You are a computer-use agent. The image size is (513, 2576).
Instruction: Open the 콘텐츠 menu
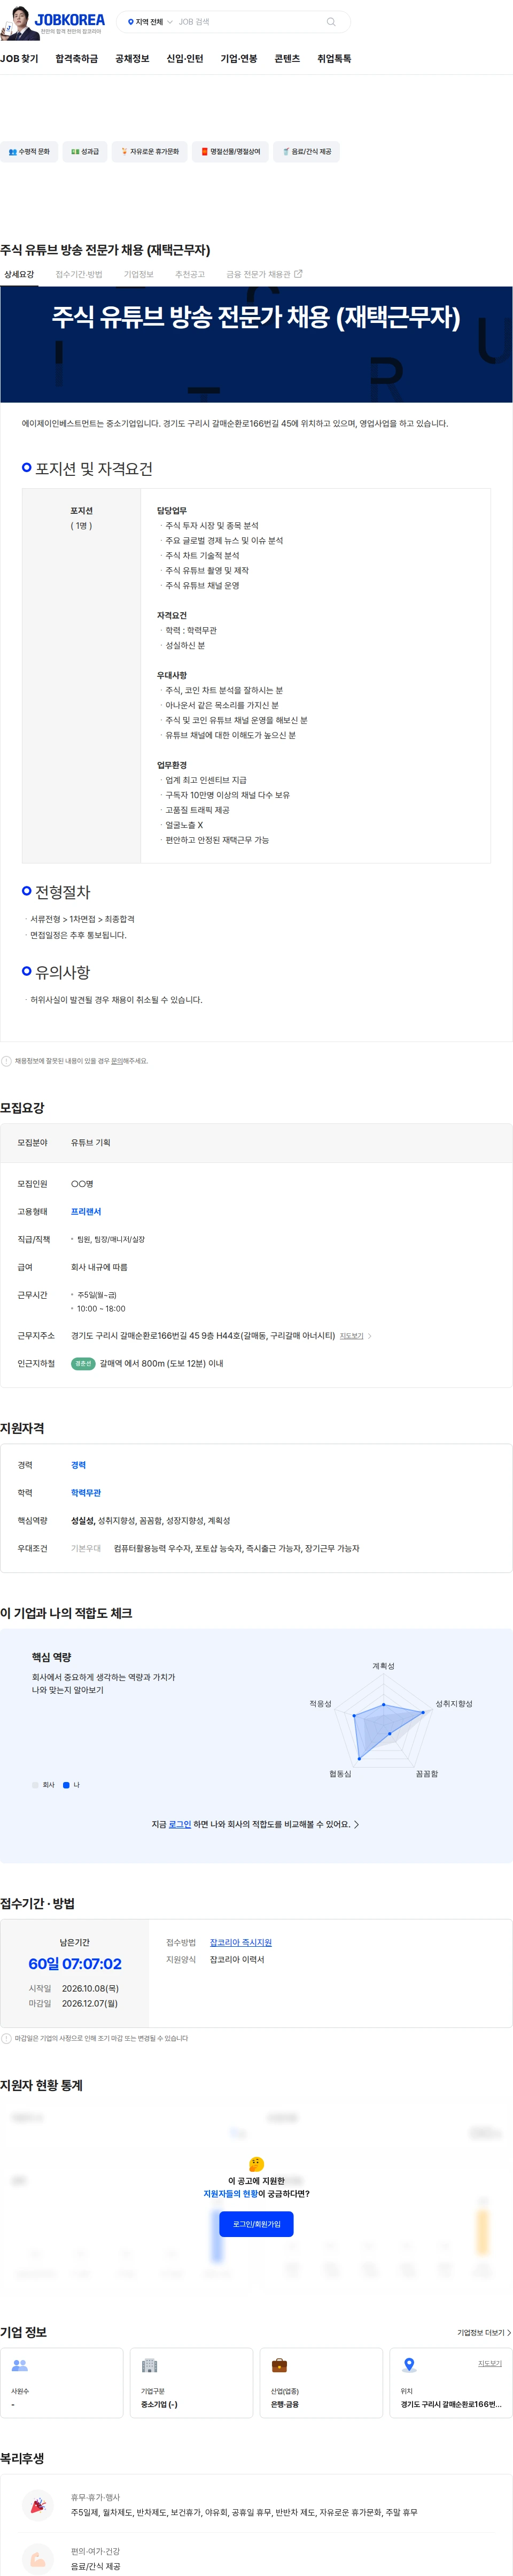(x=287, y=59)
